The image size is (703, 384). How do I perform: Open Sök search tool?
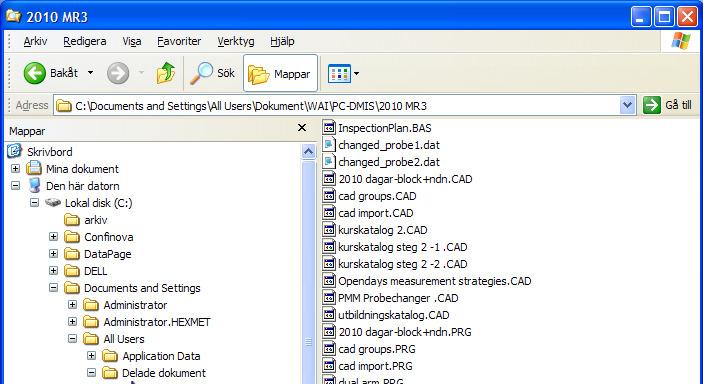(213, 73)
